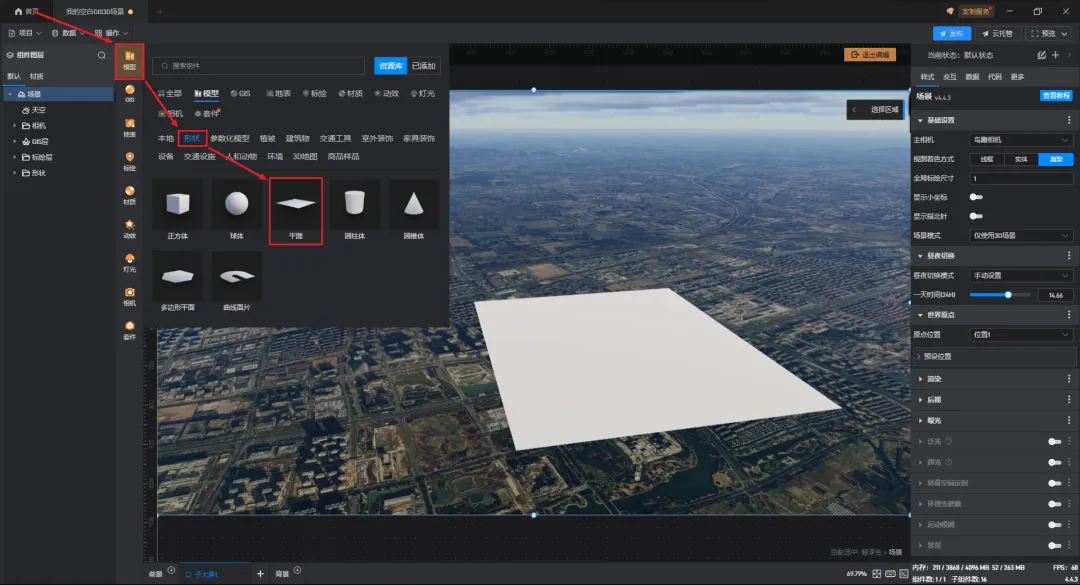Click the edit state icon beside 默认状态
The height and width of the screenshot is (585, 1080).
(1042, 55)
